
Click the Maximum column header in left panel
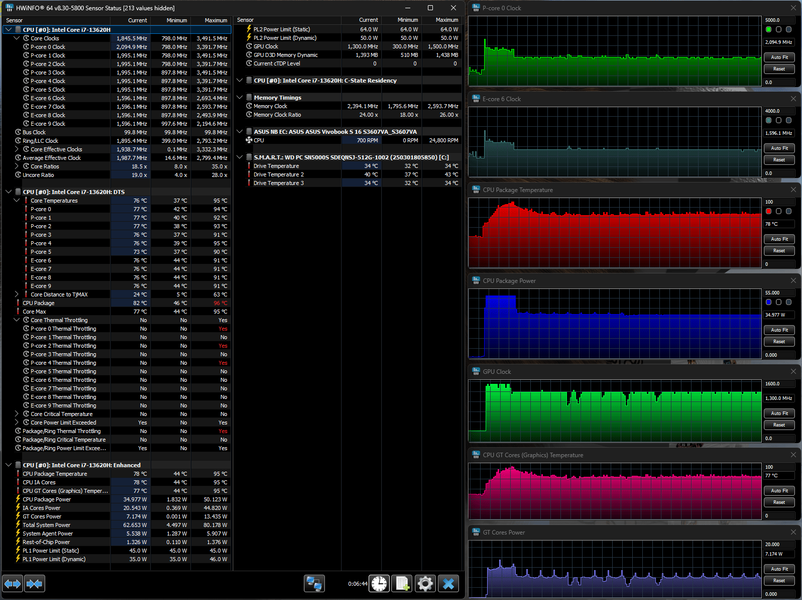coord(215,20)
